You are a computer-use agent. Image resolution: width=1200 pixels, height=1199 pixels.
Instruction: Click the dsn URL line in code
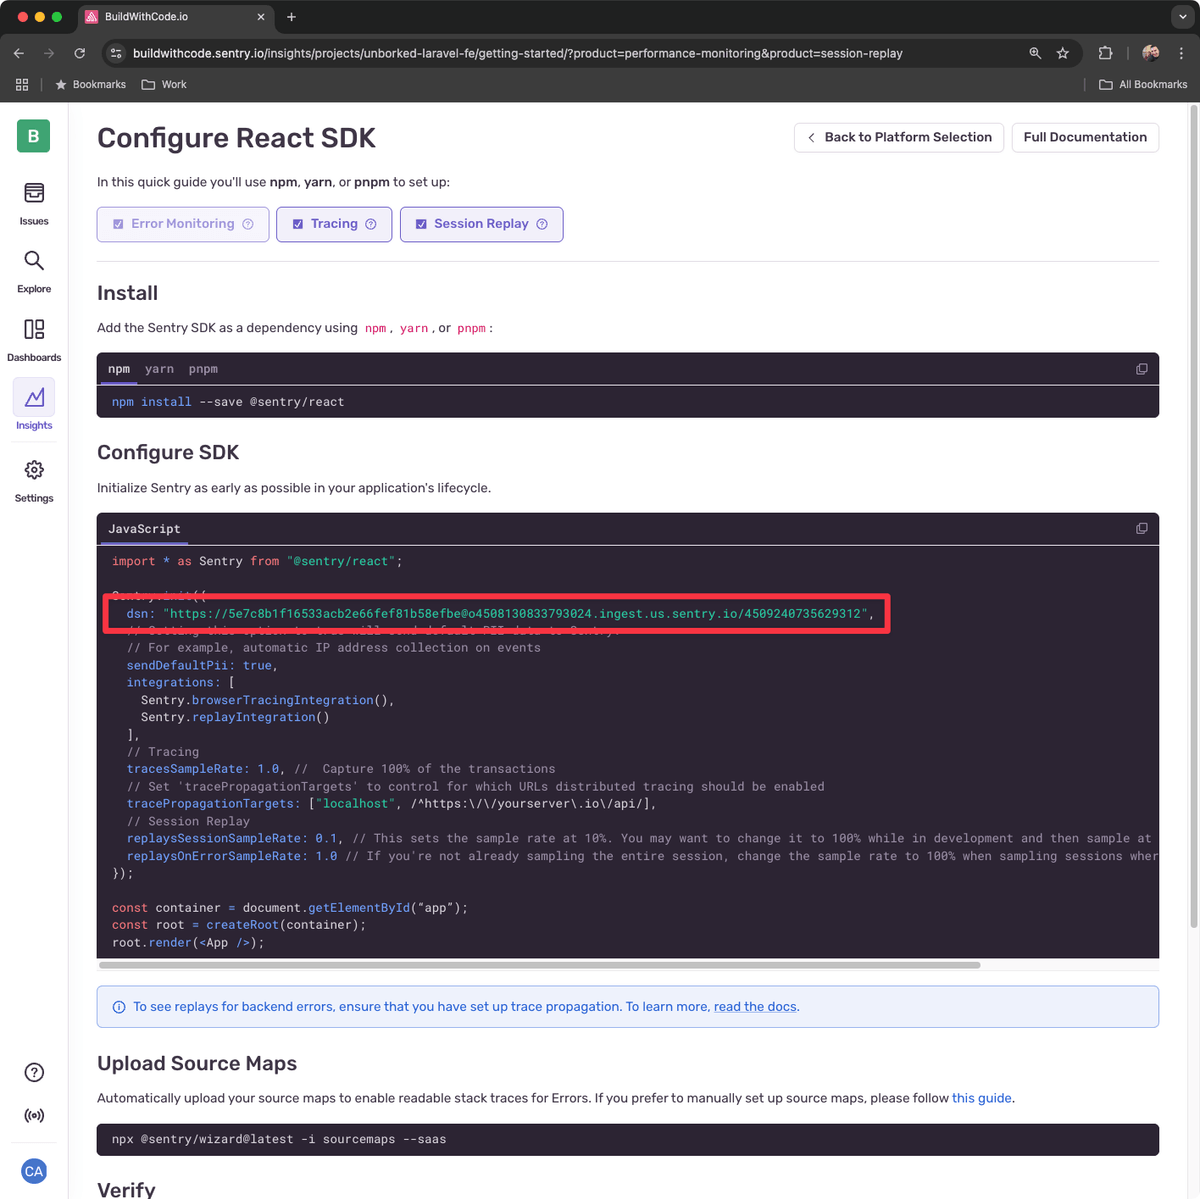500,614
